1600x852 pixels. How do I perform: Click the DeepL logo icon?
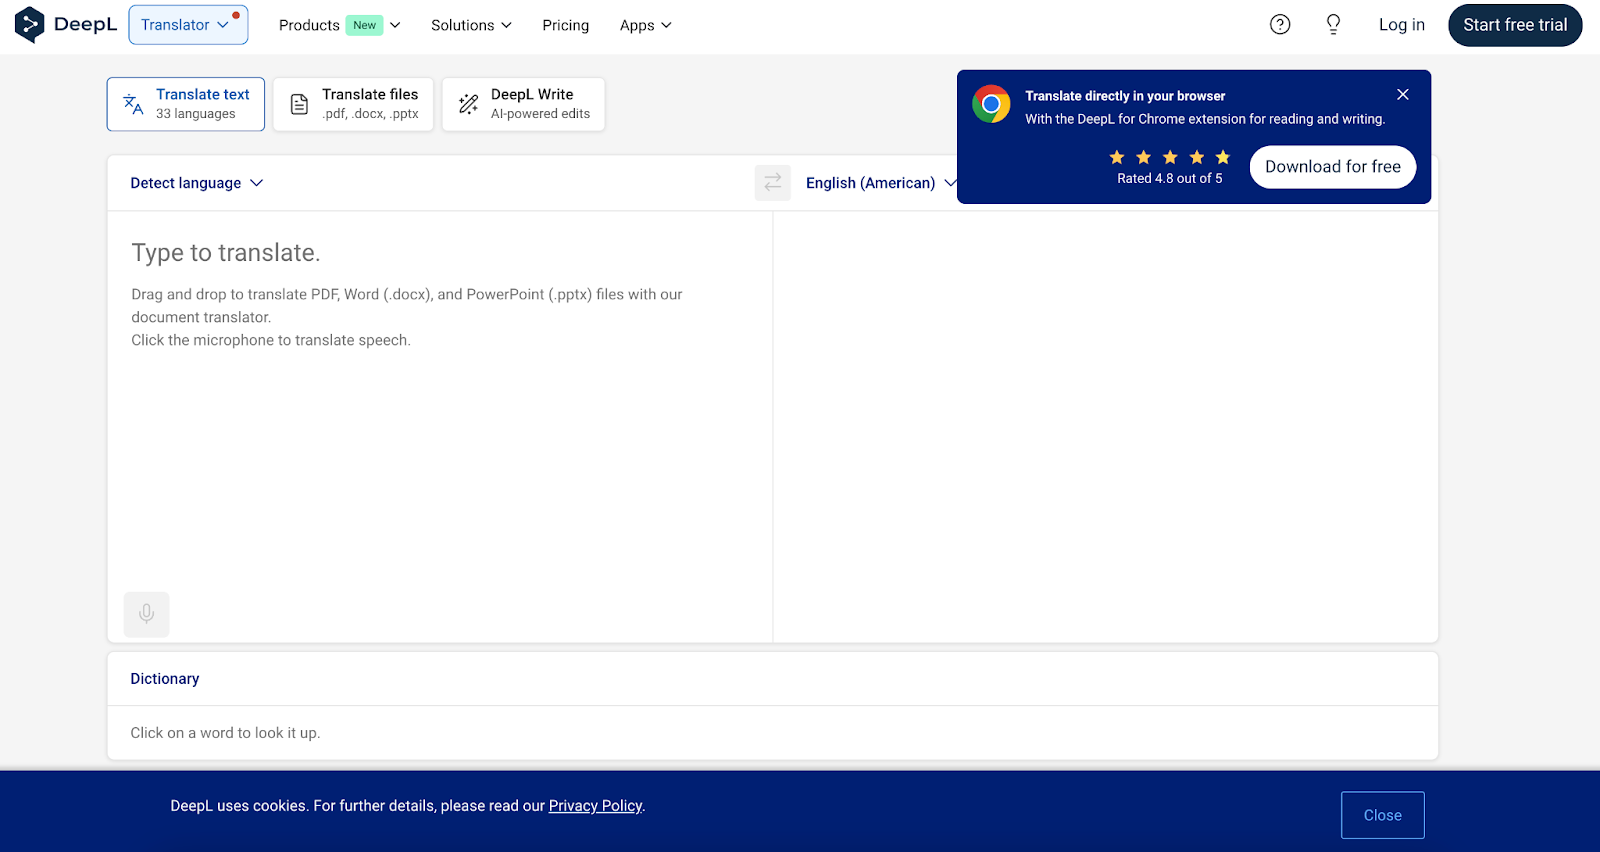coord(30,25)
